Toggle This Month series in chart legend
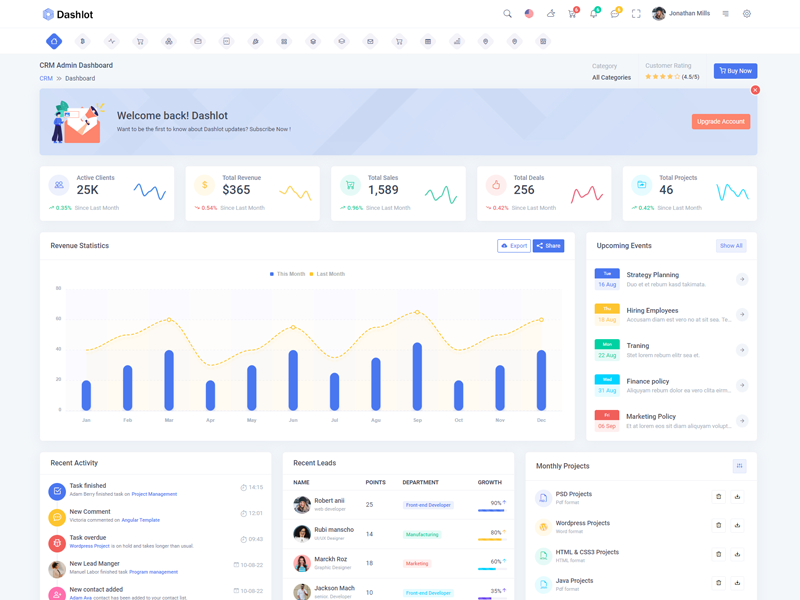800x600 pixels. (288, 274)
